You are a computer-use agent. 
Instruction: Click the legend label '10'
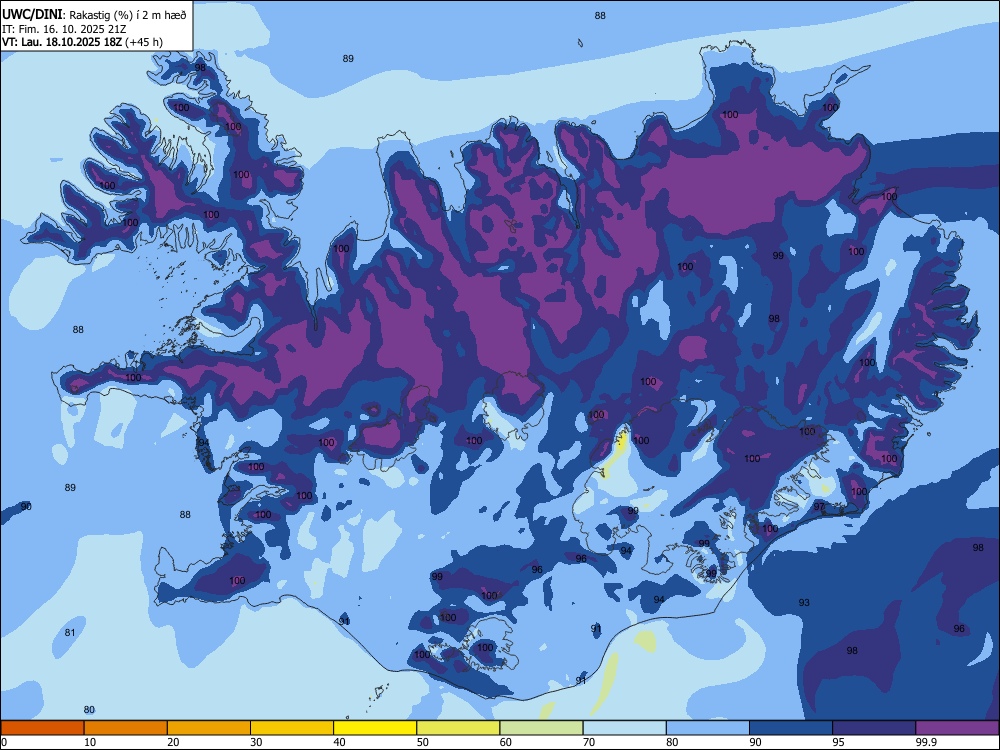tap(90, 742)
